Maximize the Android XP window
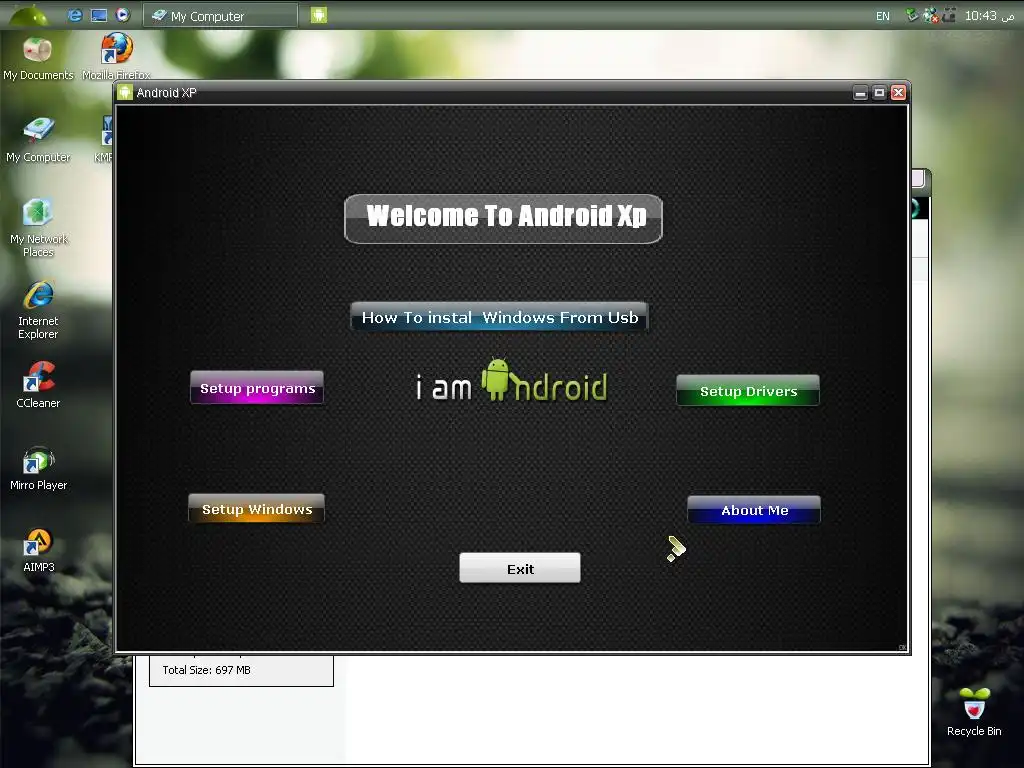This screenshot has width=1024, height=768. click(x=880, y=93)
